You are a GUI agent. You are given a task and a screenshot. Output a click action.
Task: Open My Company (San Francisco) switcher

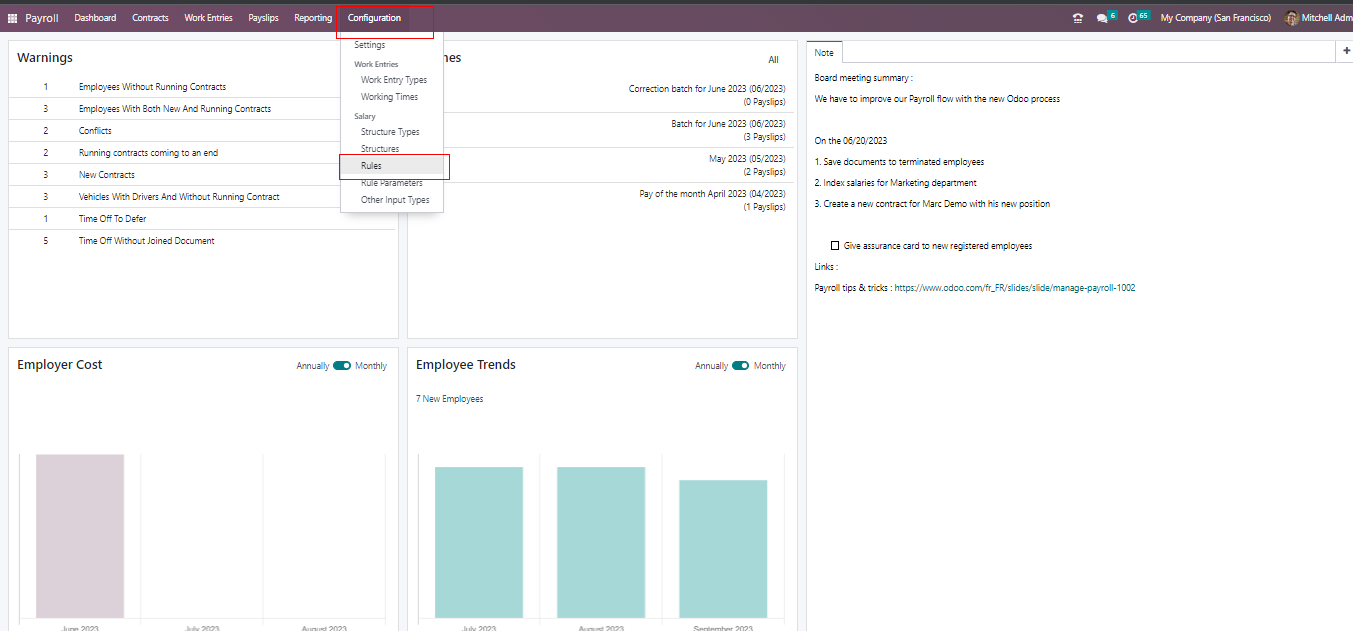click(1216, 18)
